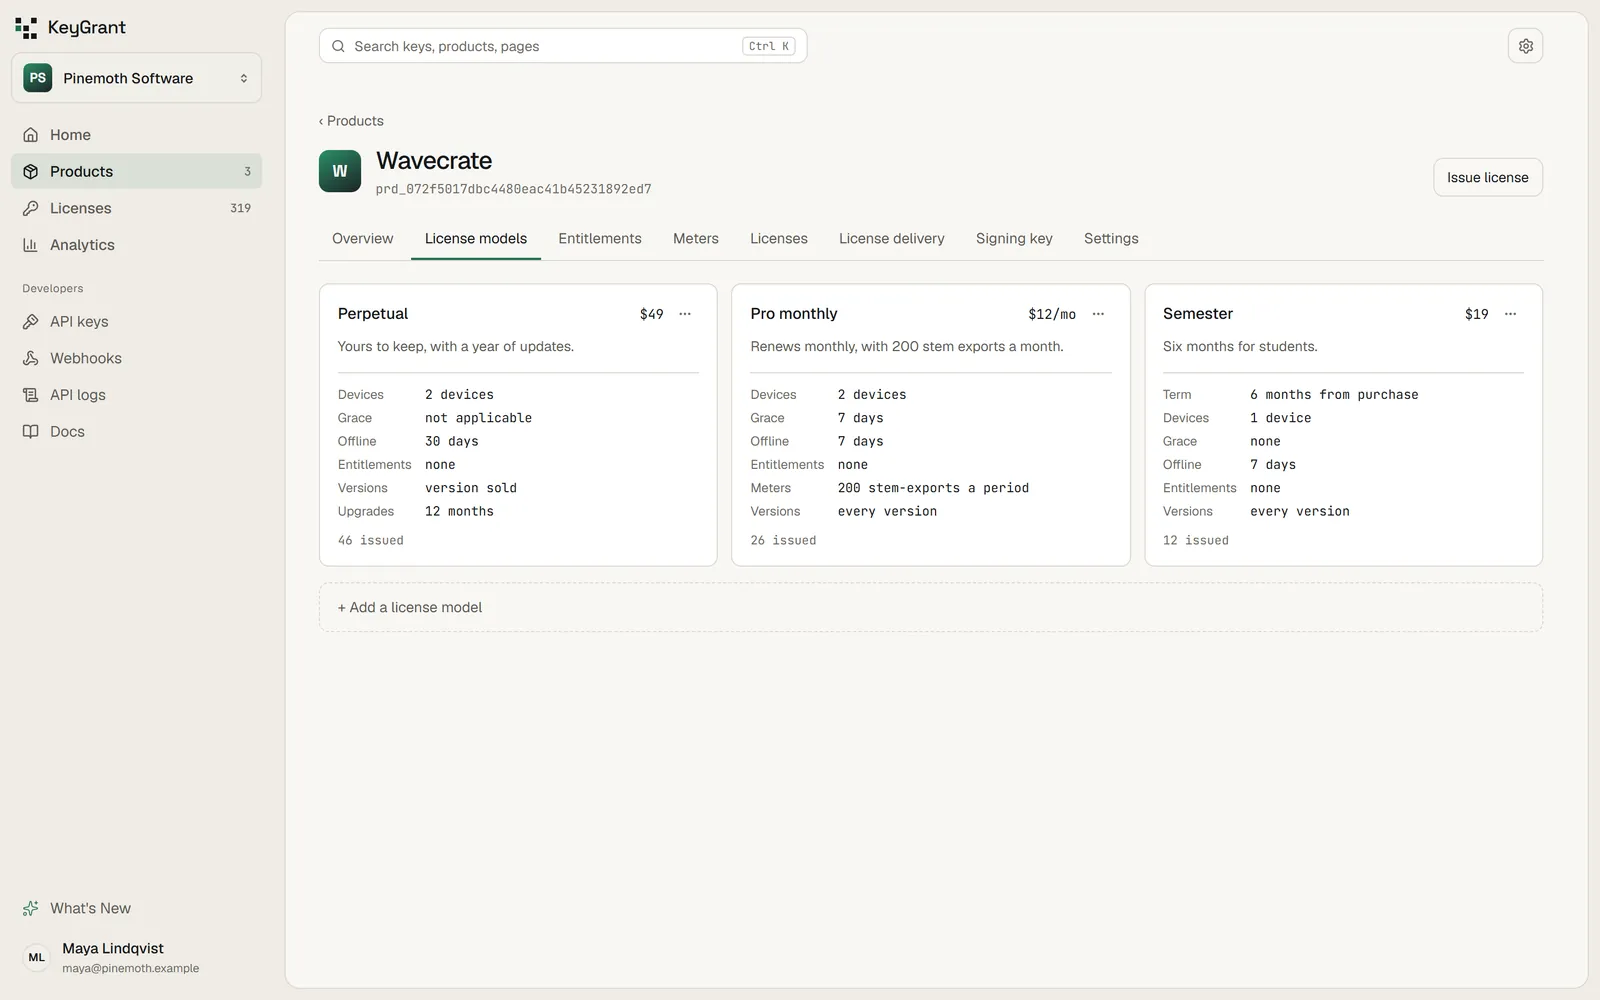Open the License delivery tab
Viewport: 1600px width, 1000px height.
click(891, 239)
